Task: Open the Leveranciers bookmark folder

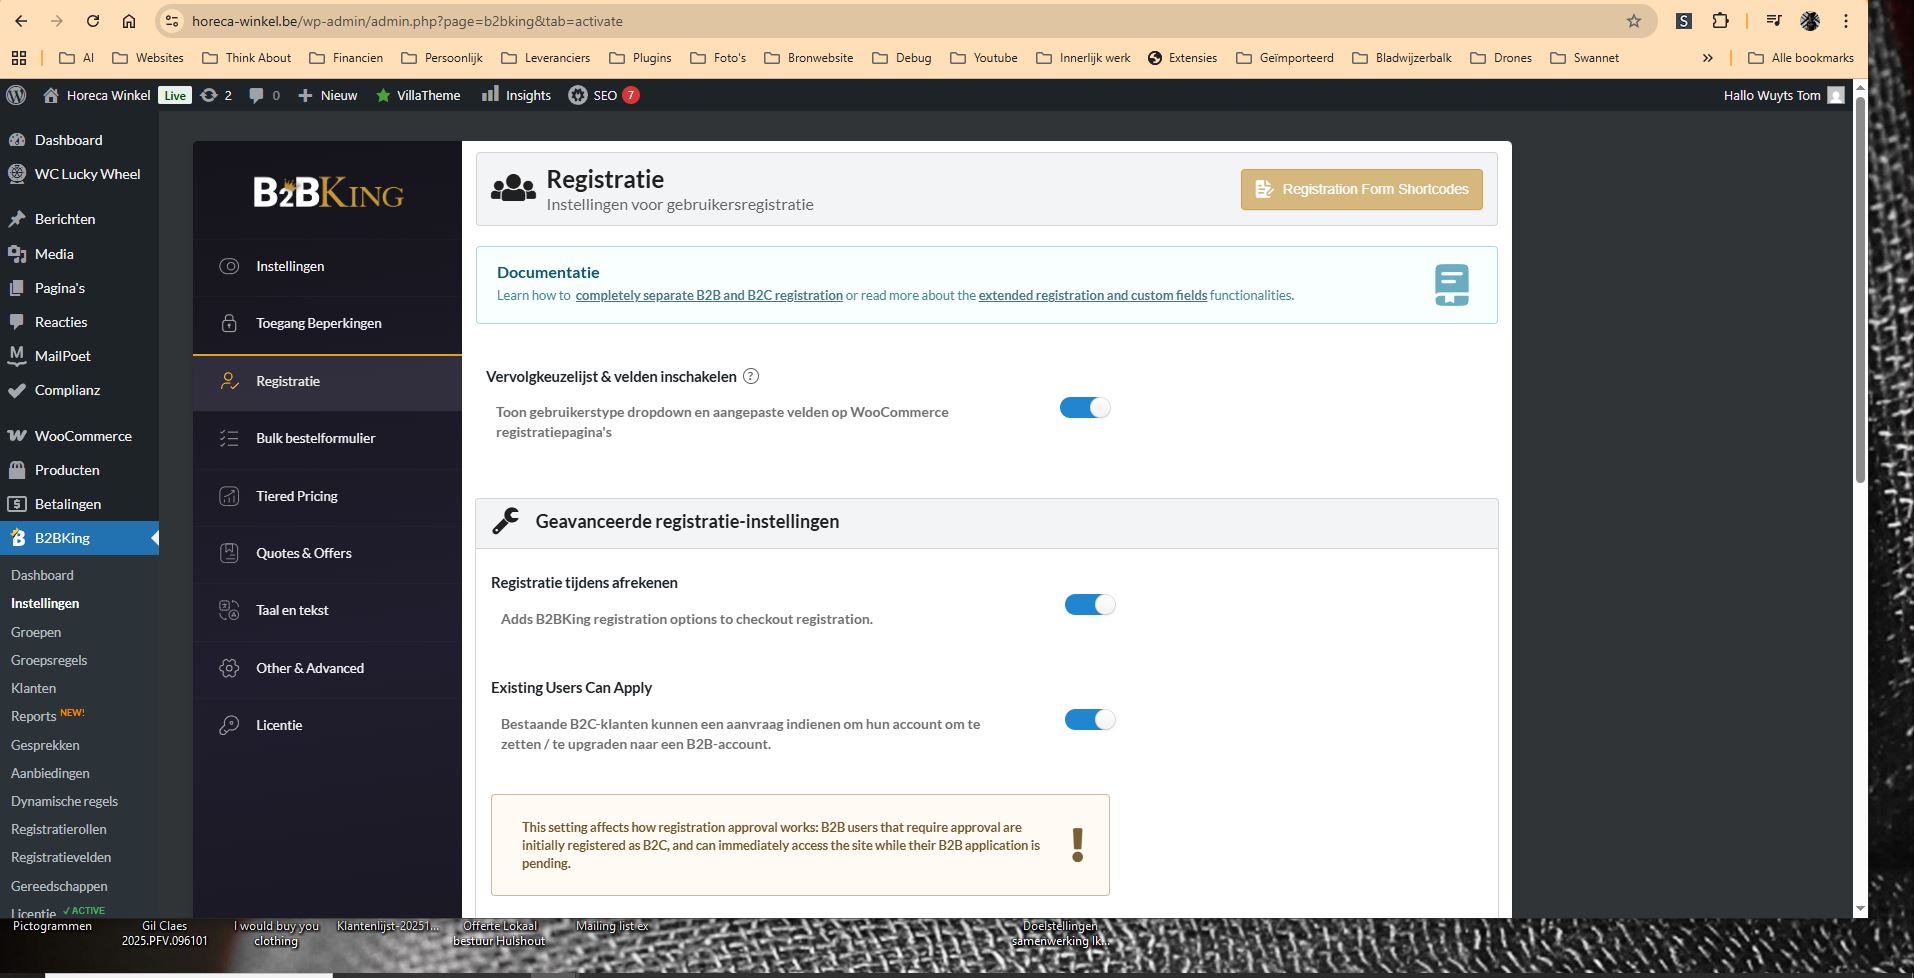Action: tap(546, 58)
